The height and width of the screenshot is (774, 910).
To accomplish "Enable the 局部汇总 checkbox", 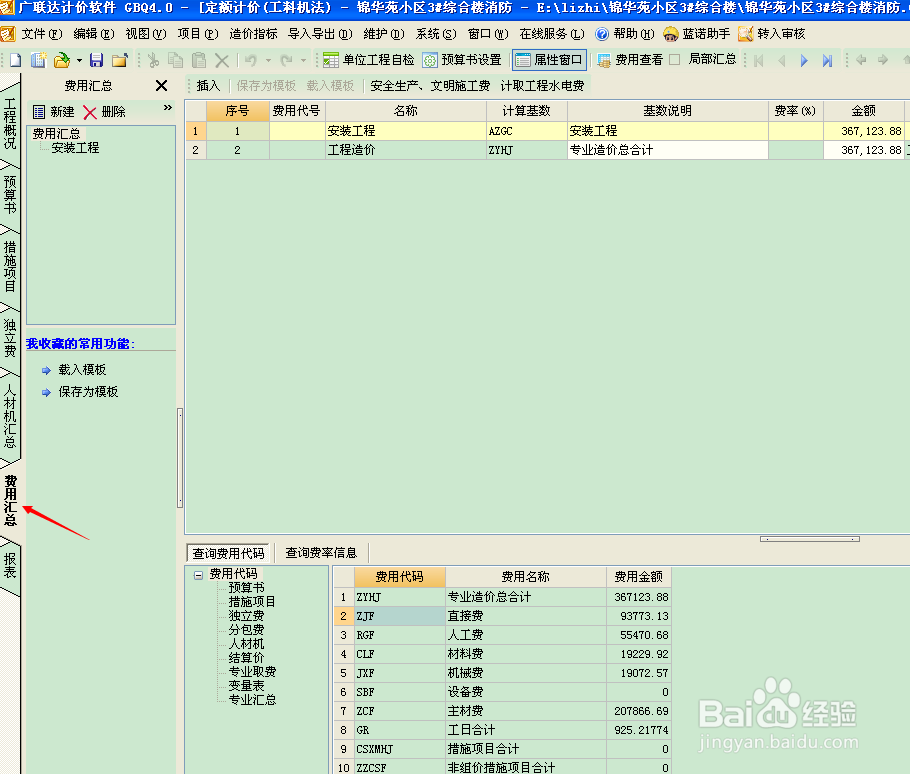I will point(673,58).
